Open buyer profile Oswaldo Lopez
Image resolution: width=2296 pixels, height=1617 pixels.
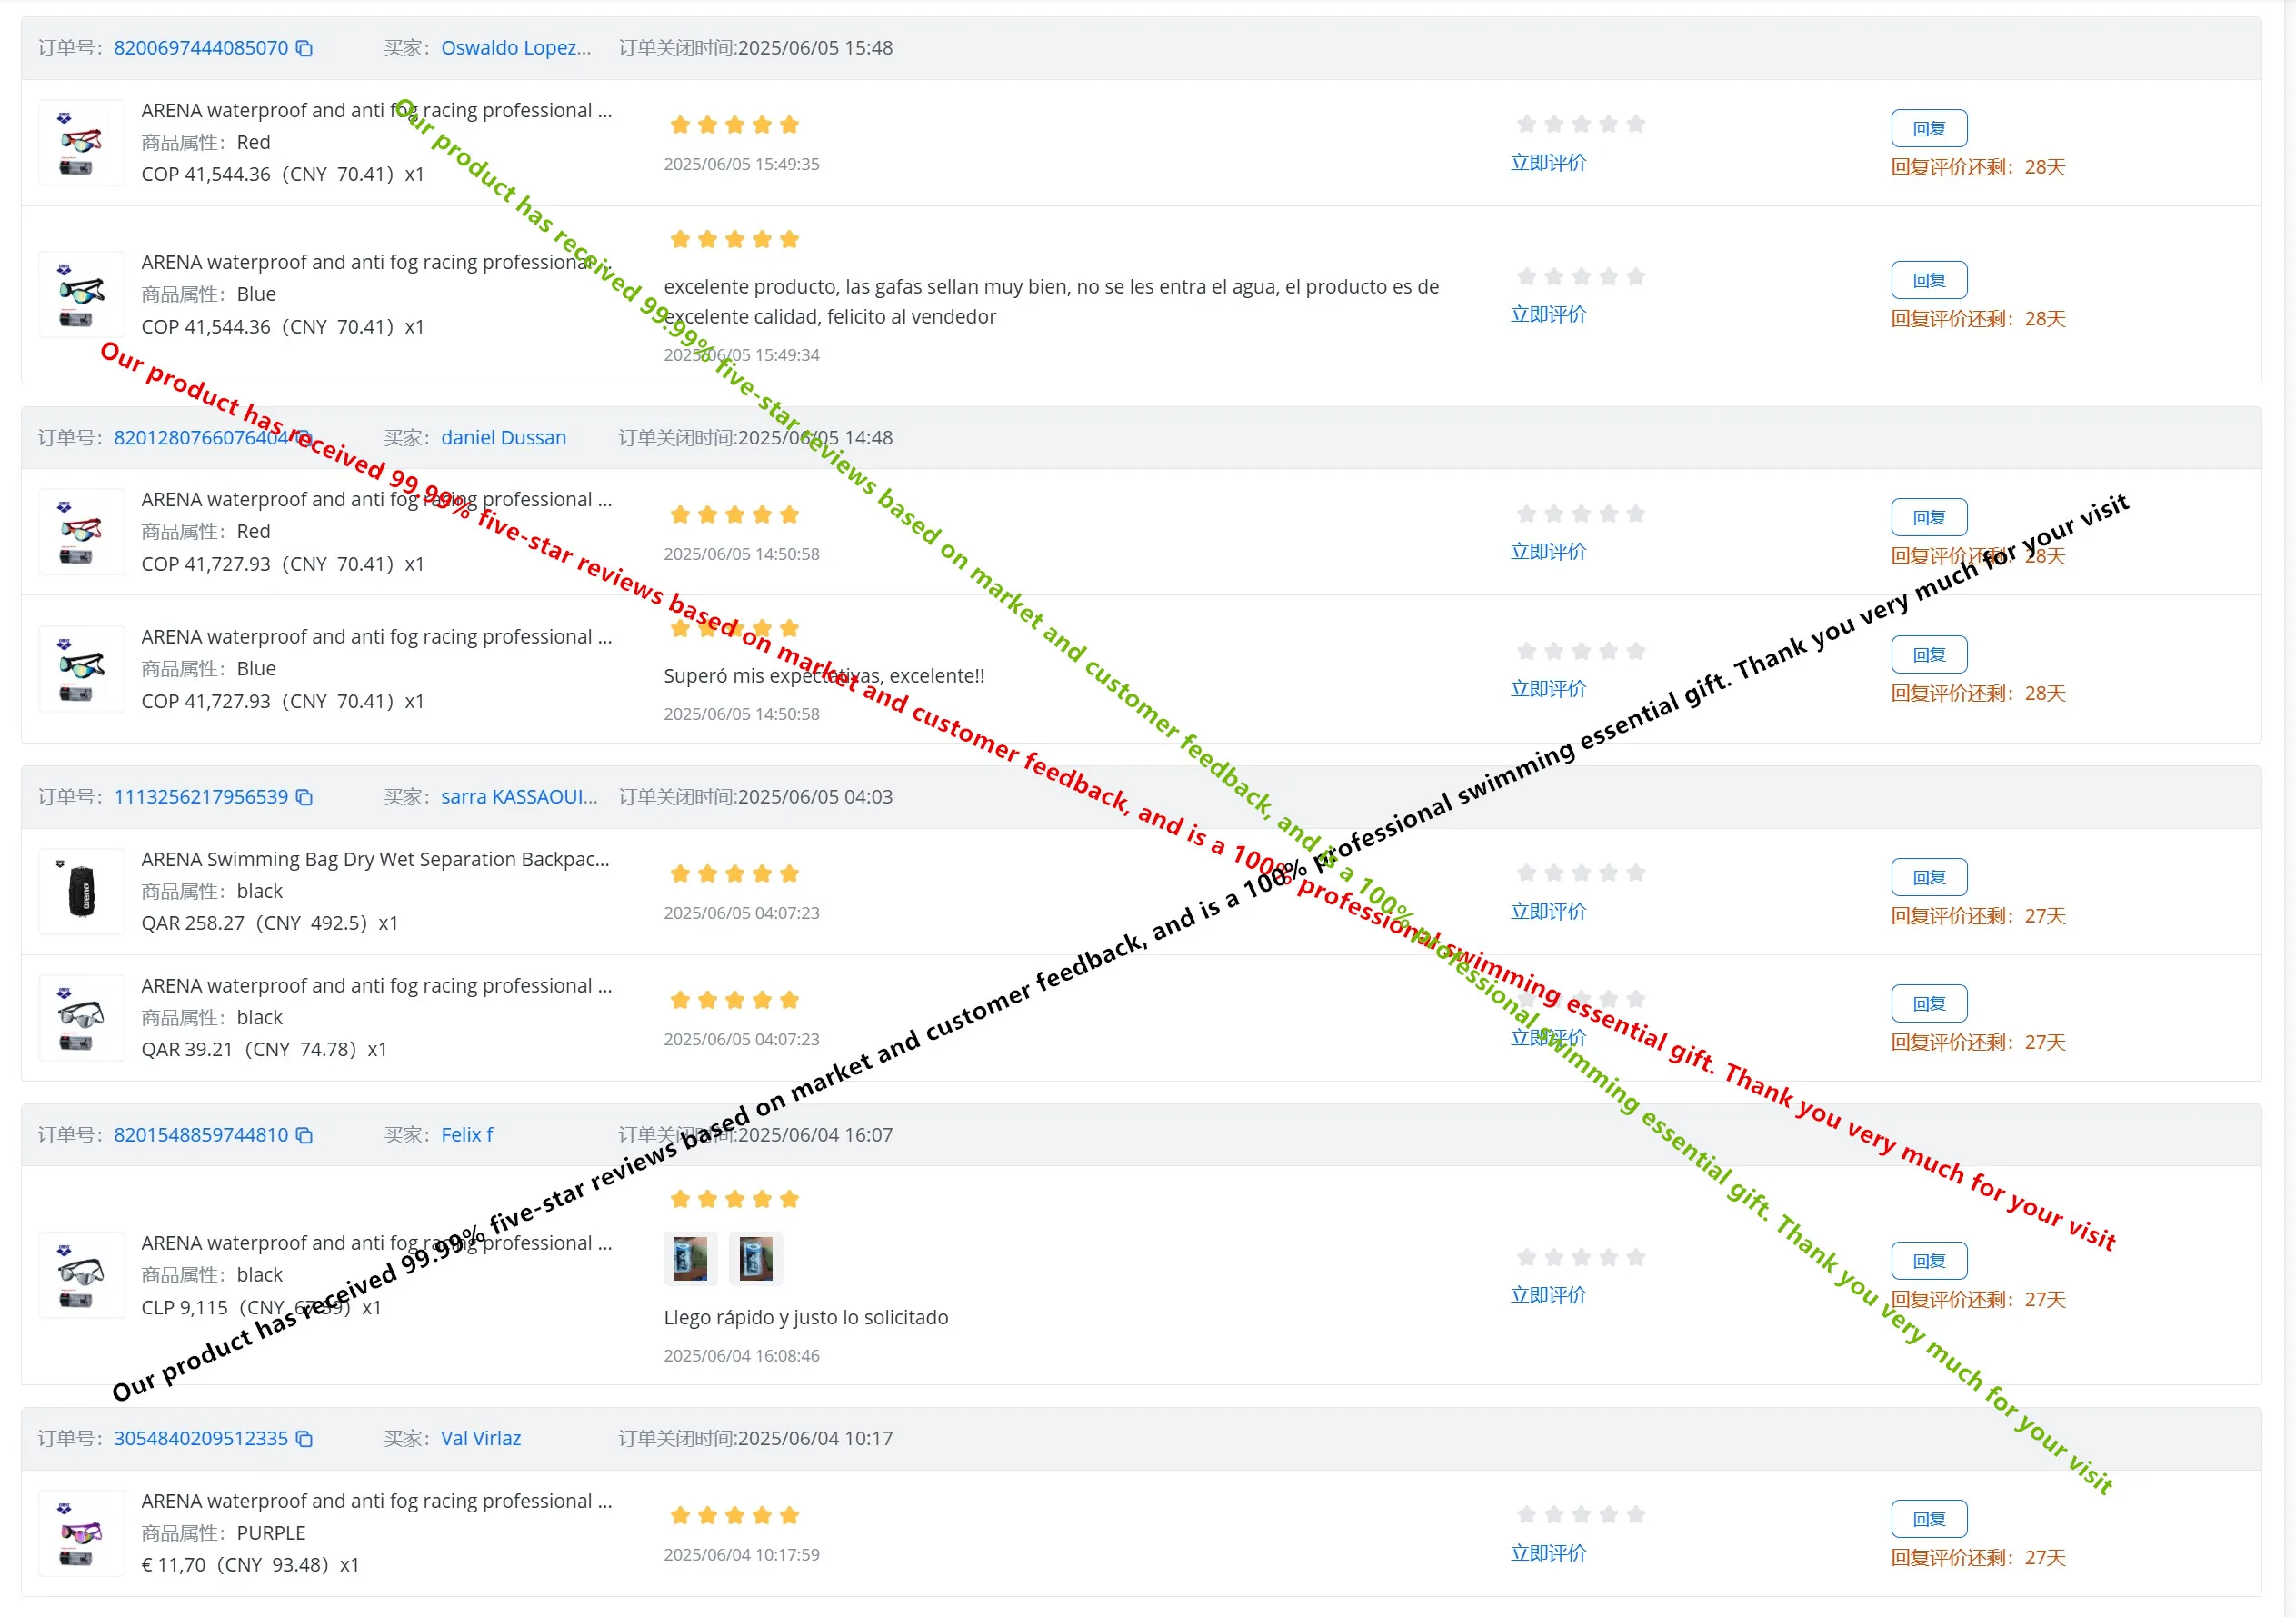coord(516,48)
